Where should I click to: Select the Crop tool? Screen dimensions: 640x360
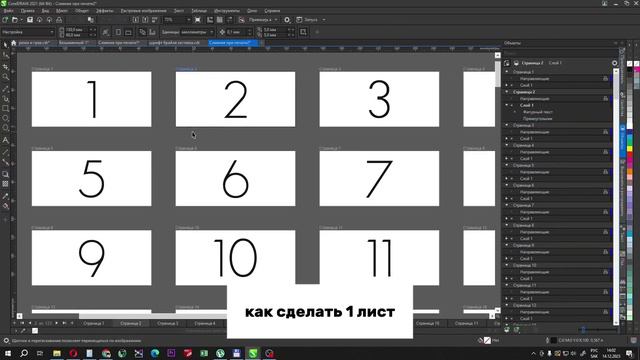pos(5,66)
